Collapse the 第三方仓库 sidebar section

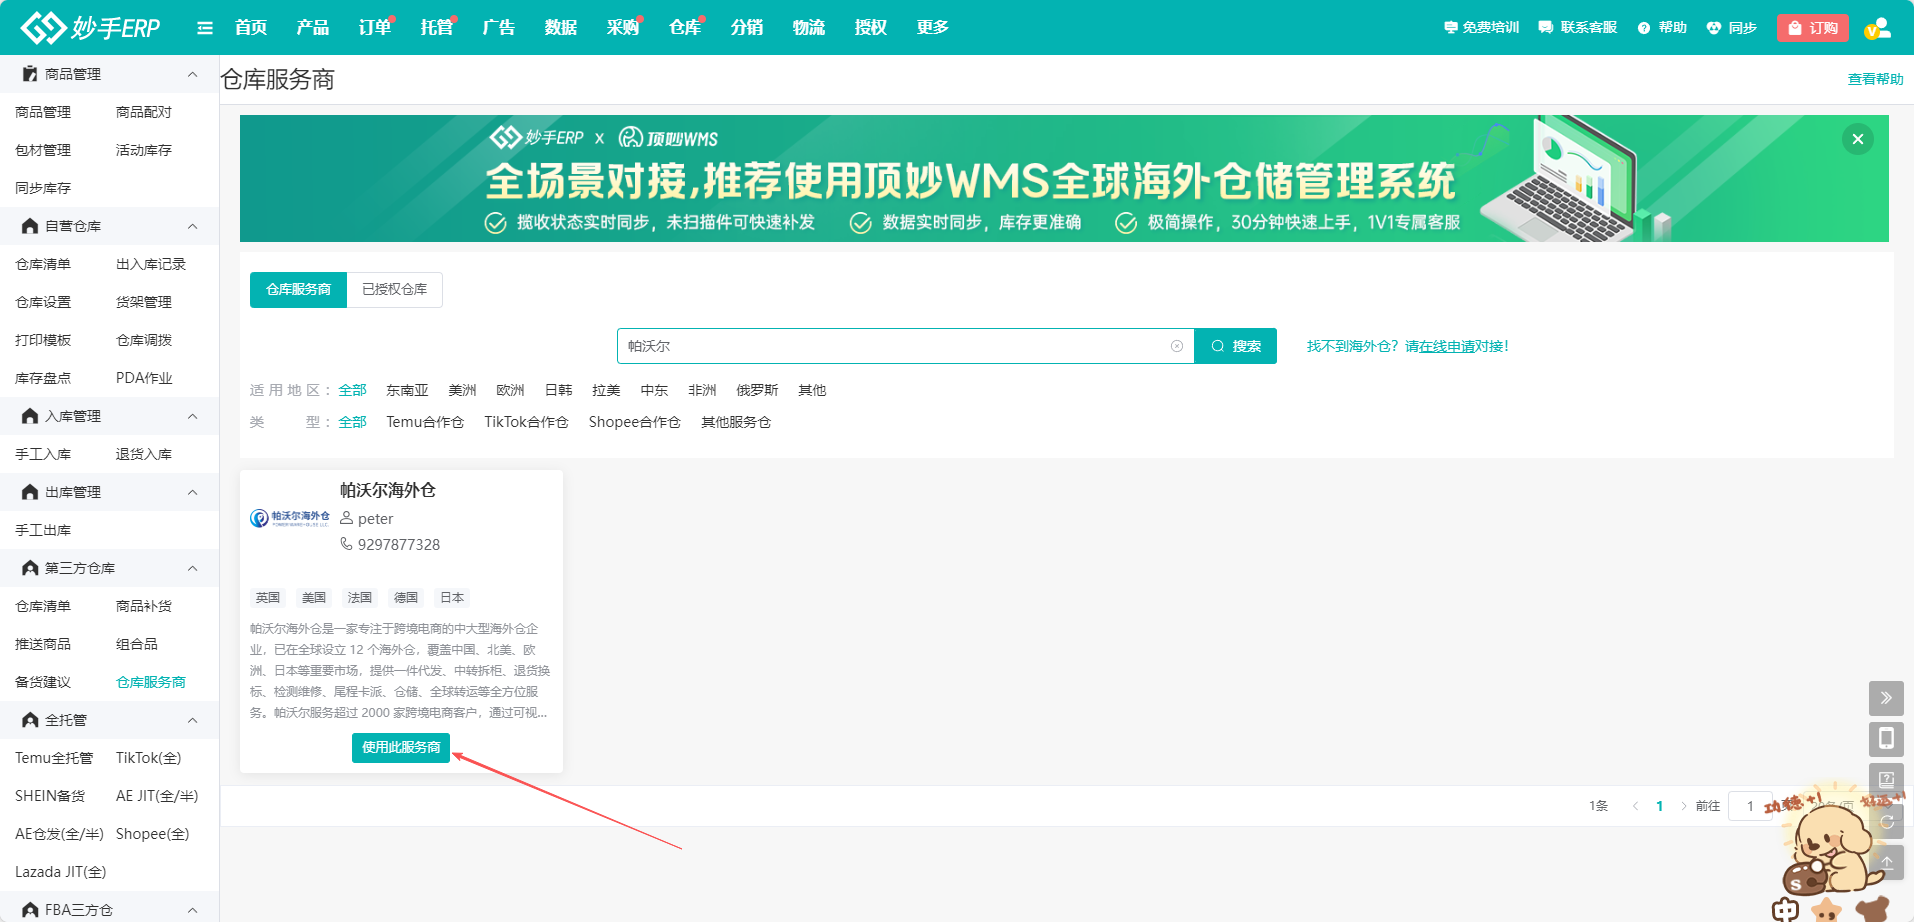click(192, 568)
